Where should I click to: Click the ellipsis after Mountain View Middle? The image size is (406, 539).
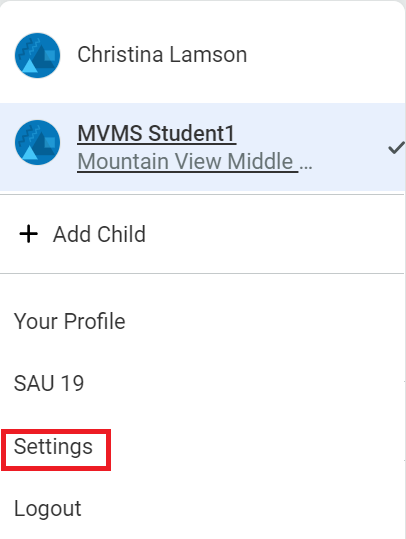(x=306, y=168)
